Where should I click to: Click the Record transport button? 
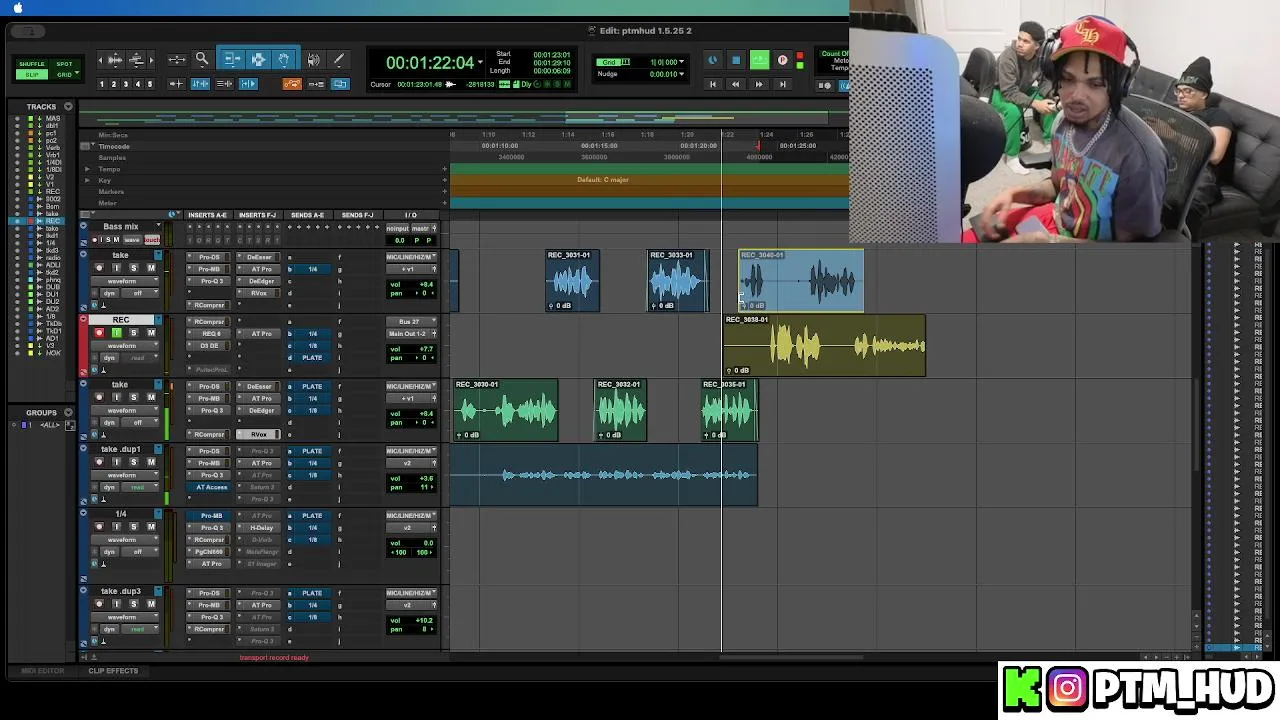(783, 61)
